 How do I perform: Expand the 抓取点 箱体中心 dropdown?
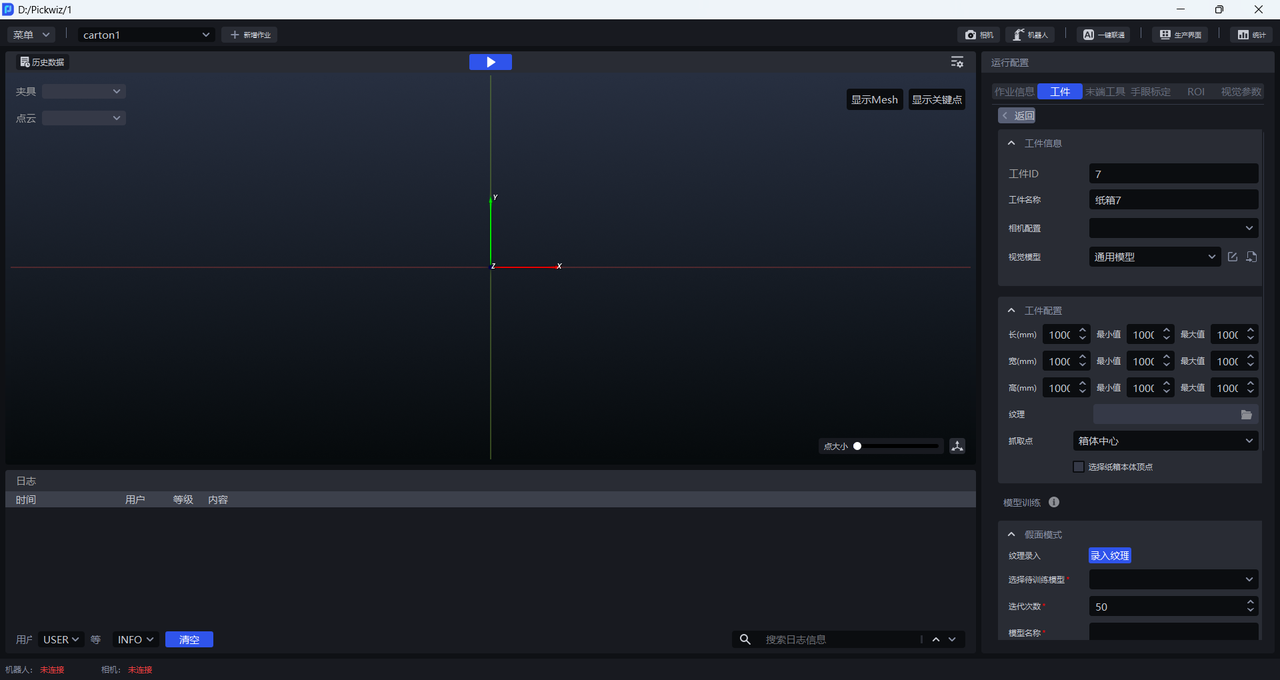1165,441
